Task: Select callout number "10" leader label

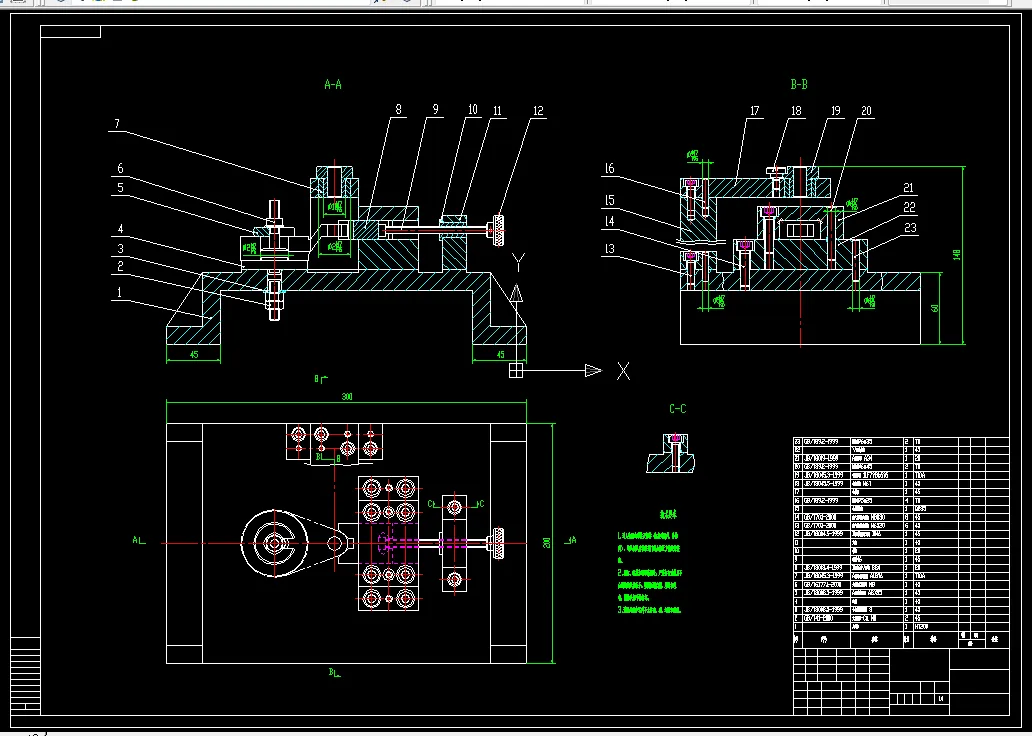Action: pos(473,109)
